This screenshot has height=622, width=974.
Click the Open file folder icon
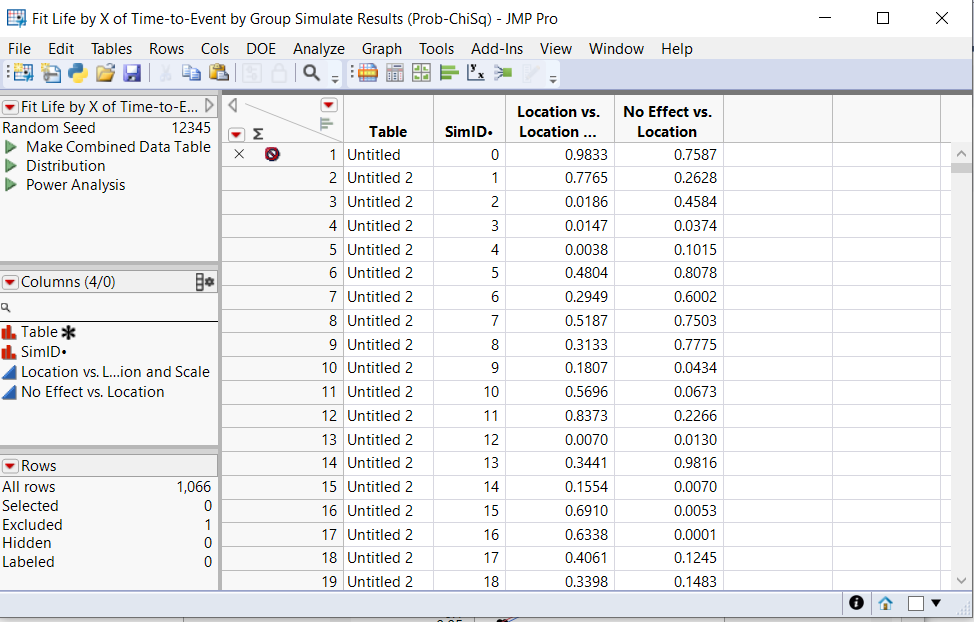pyautogui.click(x=105, y=73)
